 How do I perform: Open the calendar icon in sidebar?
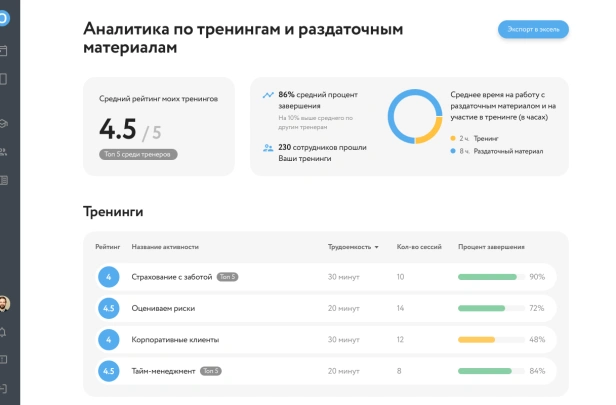point(3,51)
